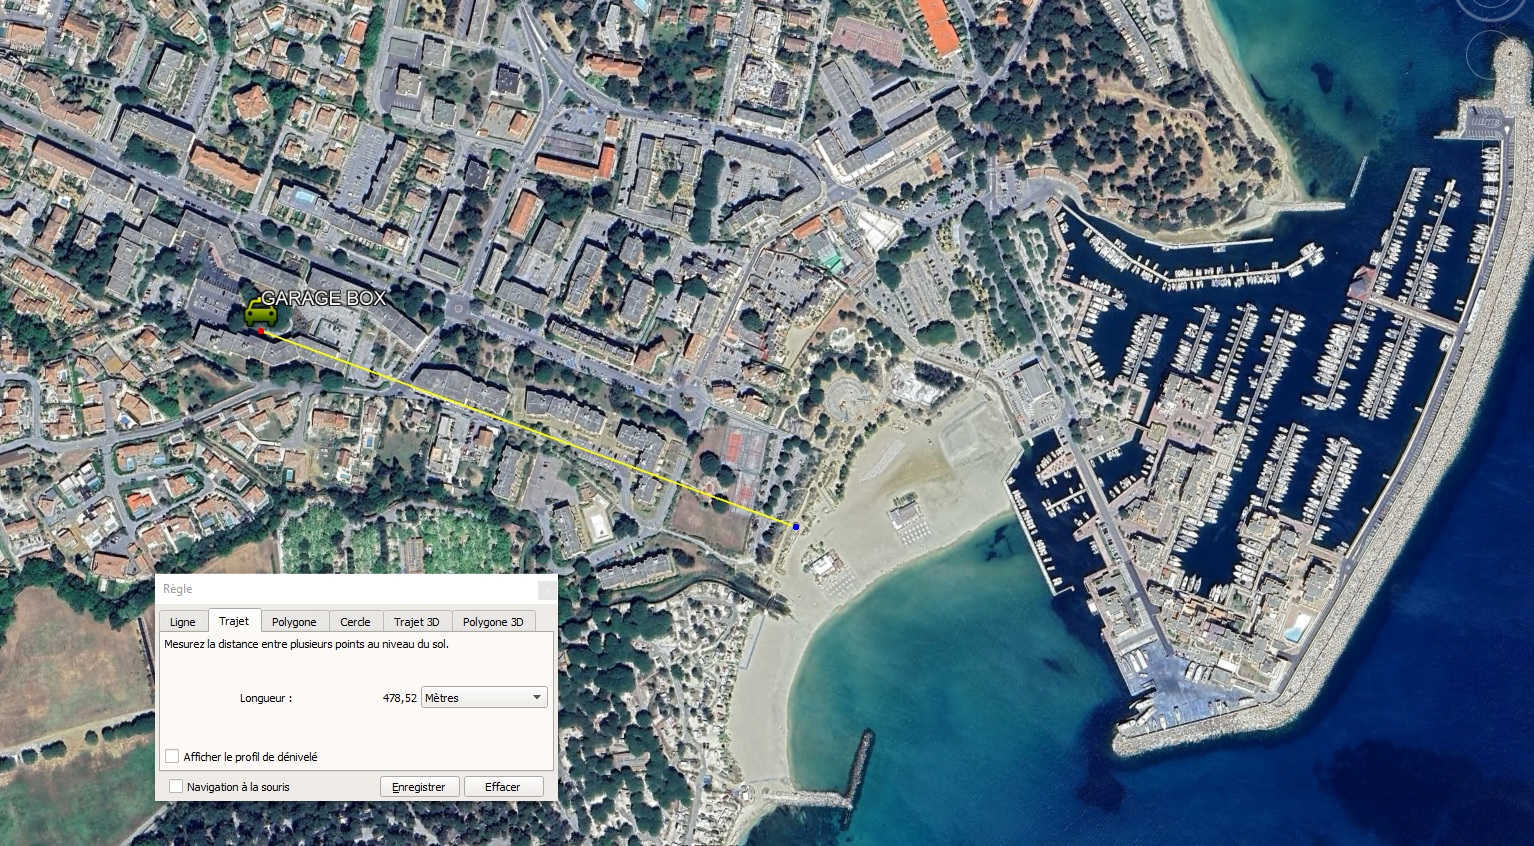Check Navigation à la souris
The height and width of the screenshot is (846, 1534).
coord(176,786)
